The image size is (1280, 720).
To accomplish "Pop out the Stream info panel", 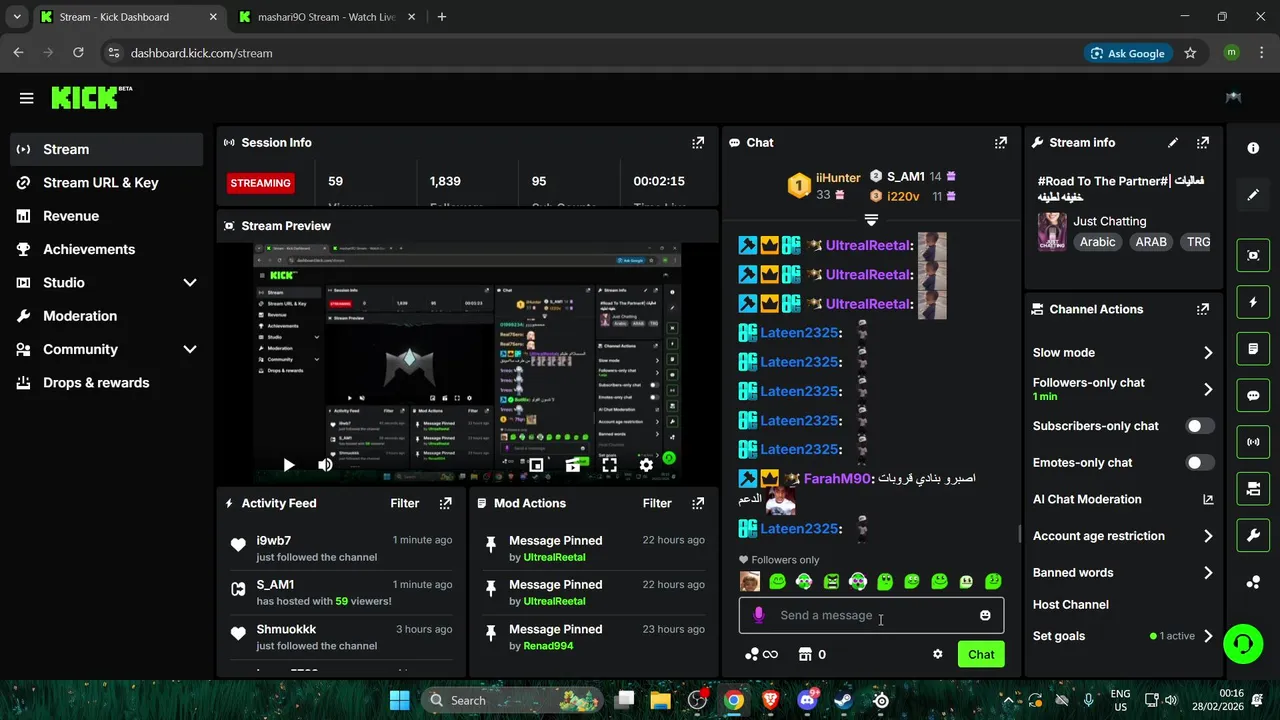I will (1203, 143).
